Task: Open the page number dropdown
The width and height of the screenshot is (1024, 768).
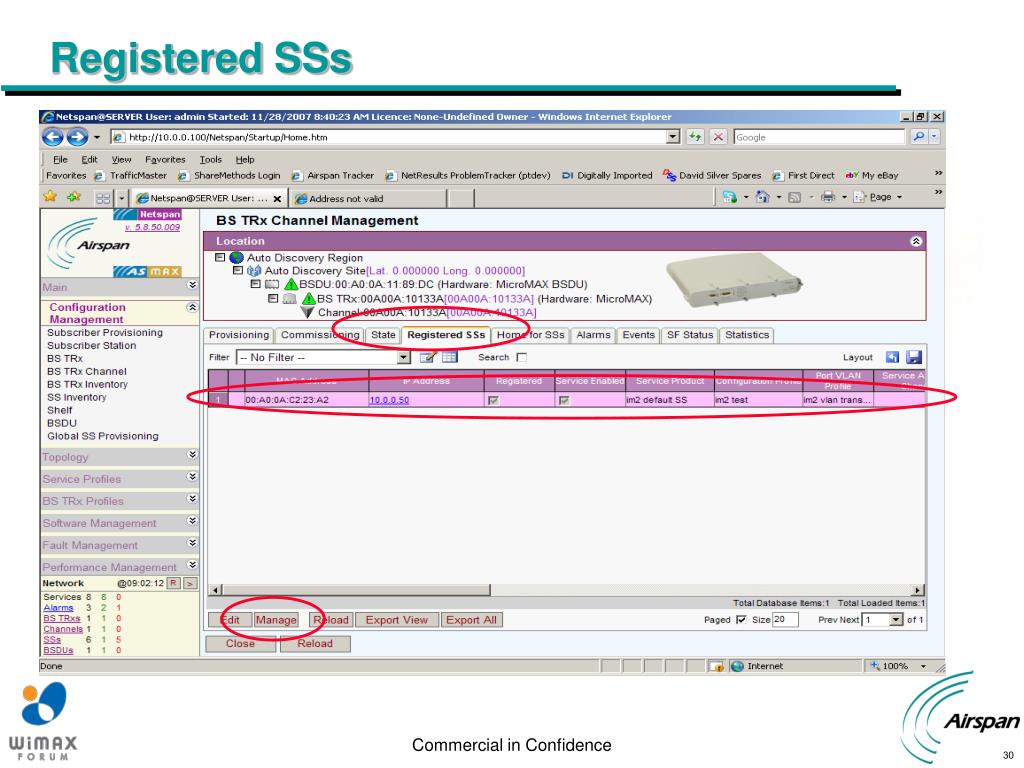Action: tap(896, 620)
